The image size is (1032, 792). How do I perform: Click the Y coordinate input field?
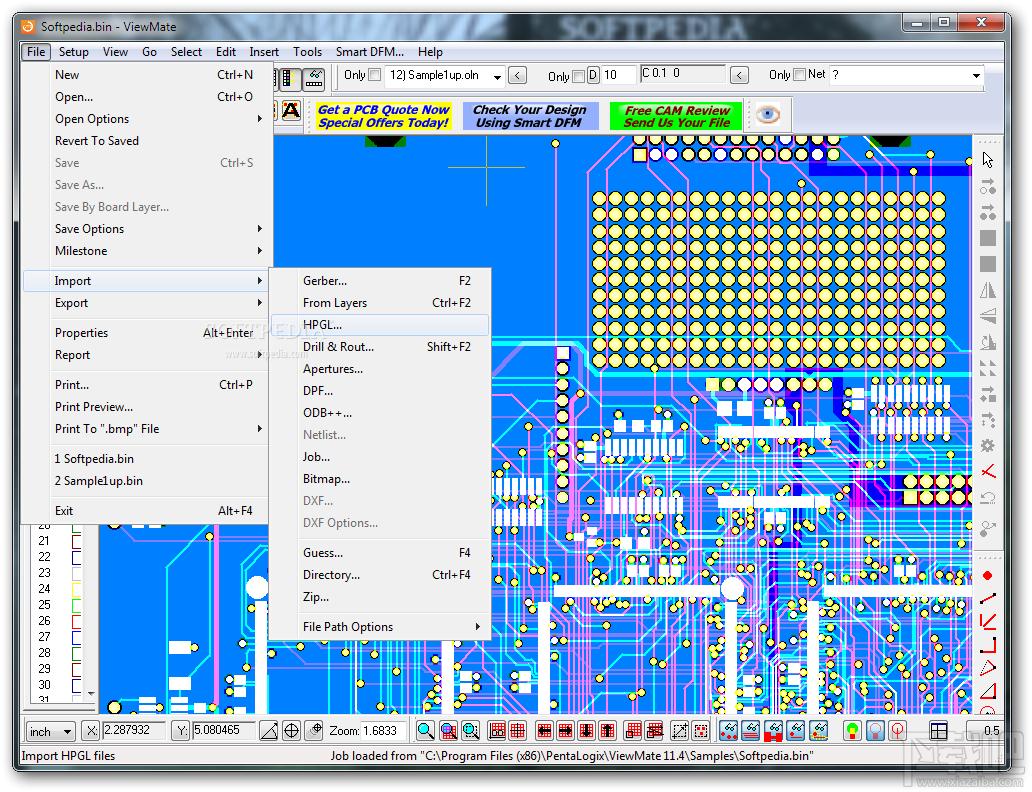(224, 731)
